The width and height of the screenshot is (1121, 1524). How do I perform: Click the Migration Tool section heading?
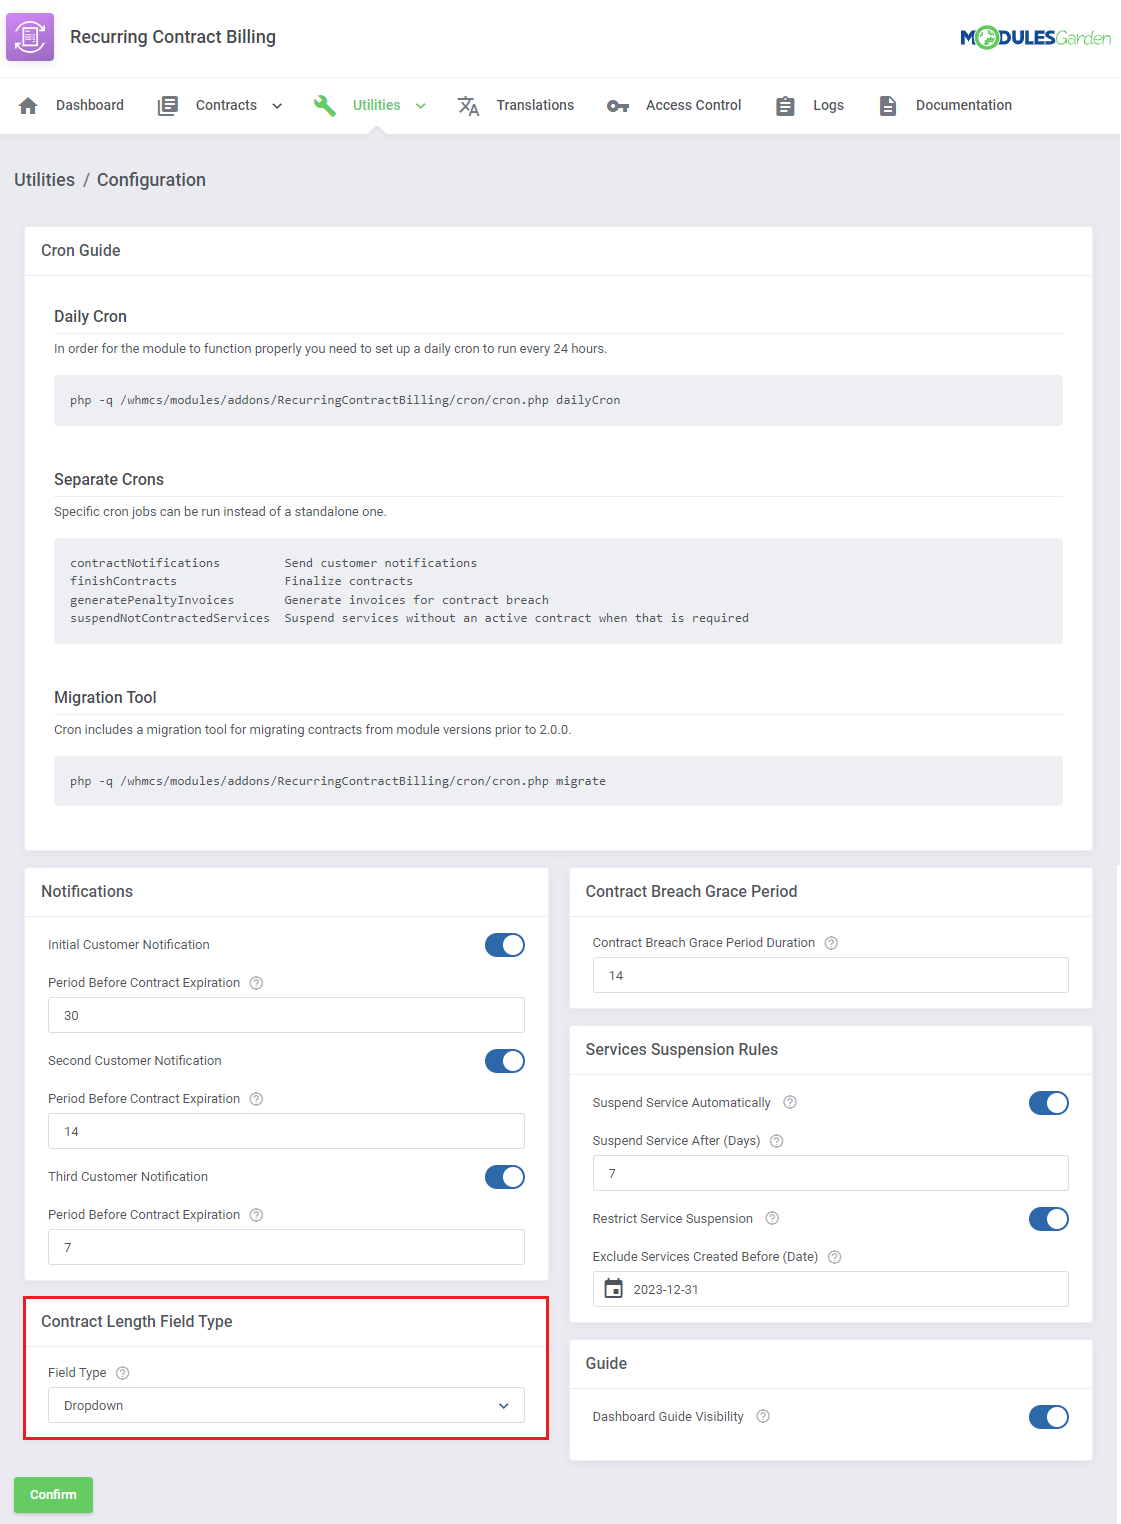tap(105, 698)
